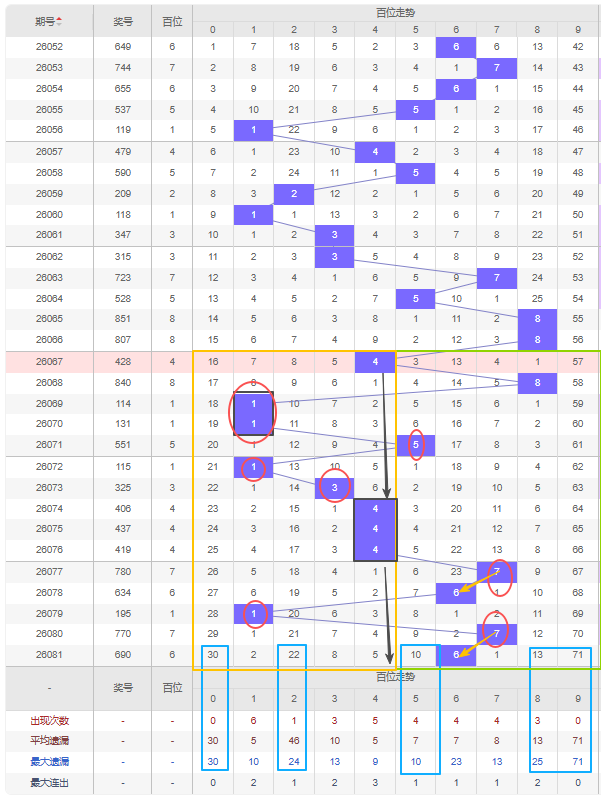Click the 最大连出 statistics row label
This screenshot has height=795, width=601.
click(49, 783)
